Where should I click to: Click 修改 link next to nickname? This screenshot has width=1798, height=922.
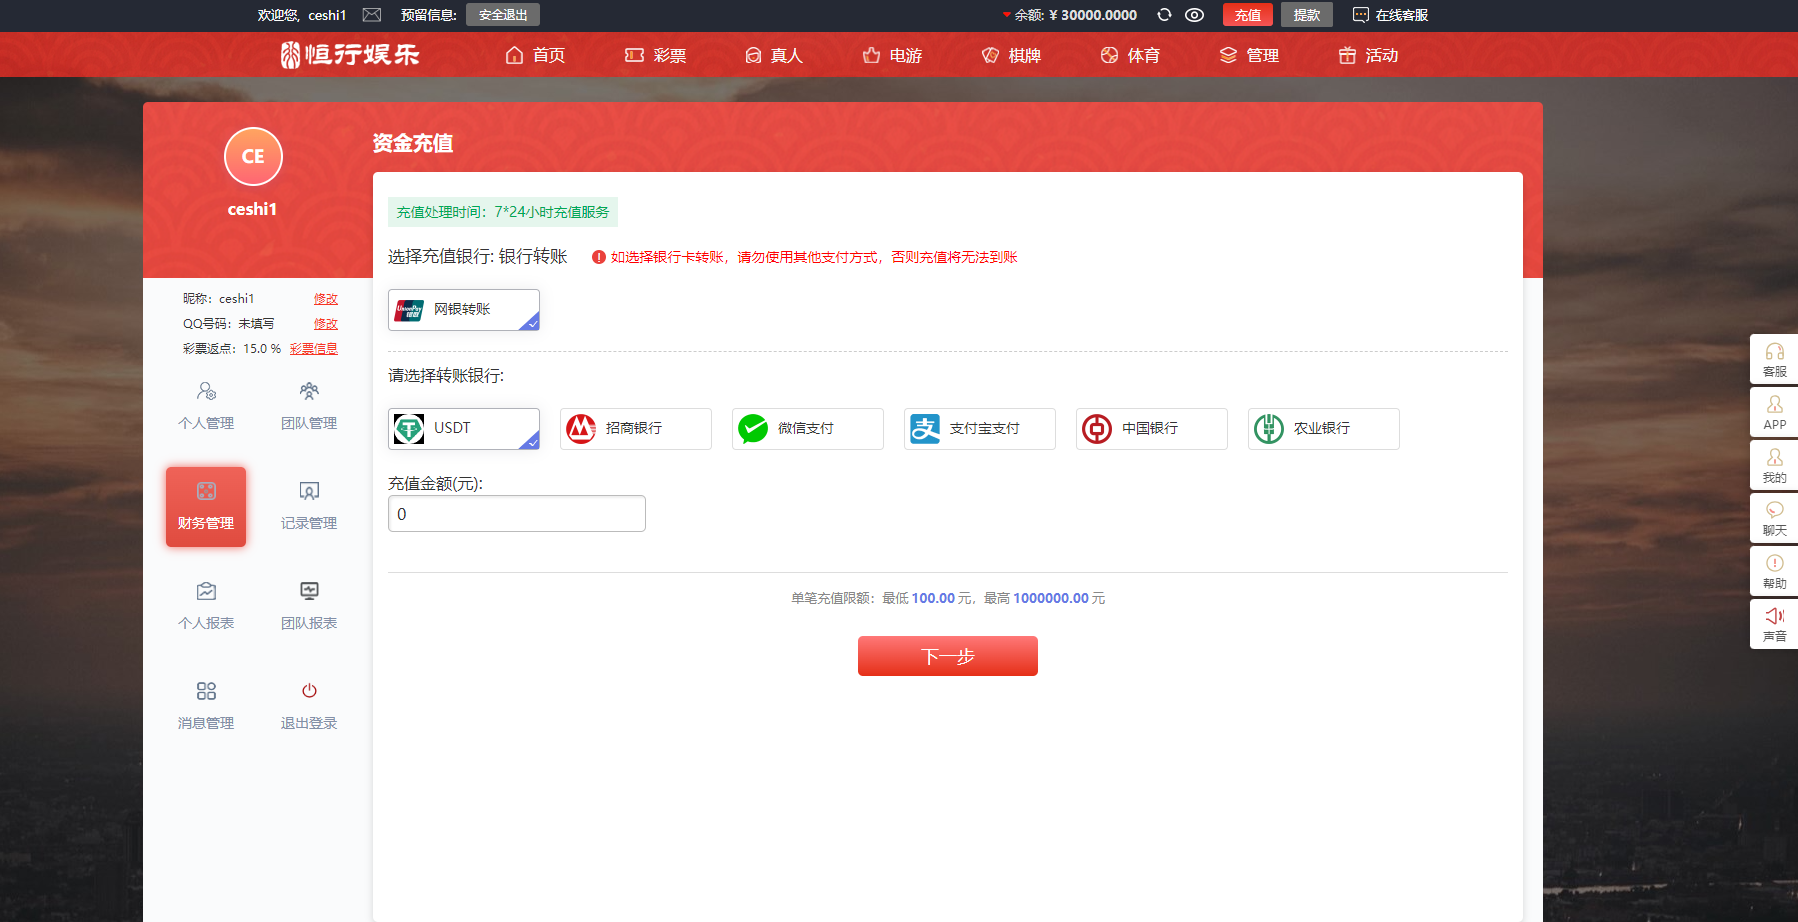(x=325, y=299)
